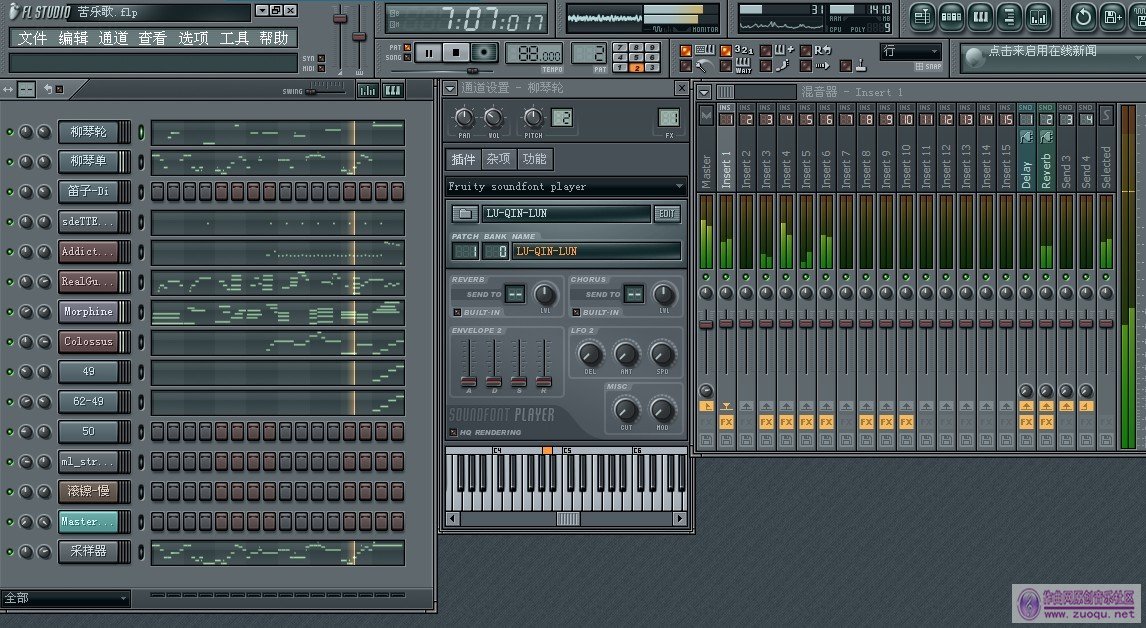The height and width of the screenshot is (628, 1146).
Task: Toggle typing keyboard to piano LED
Action: pos(685,50)
